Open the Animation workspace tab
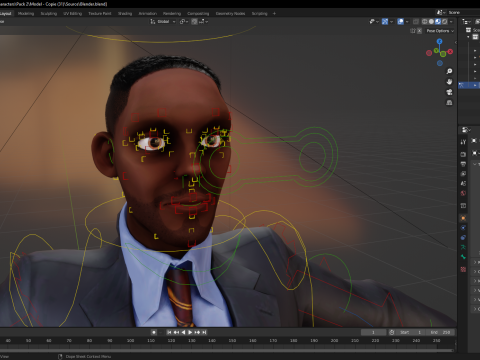The width and height of the screenshot is (480, 360). [148, 13]
